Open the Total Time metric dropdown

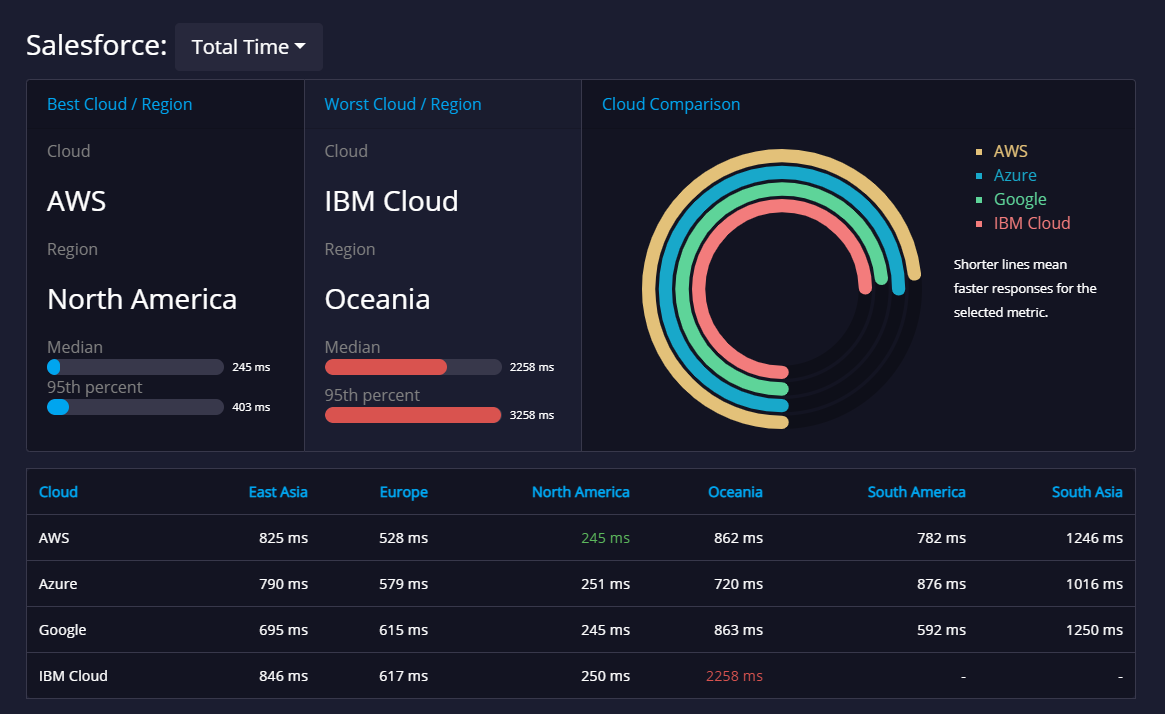tap(248, 46)
